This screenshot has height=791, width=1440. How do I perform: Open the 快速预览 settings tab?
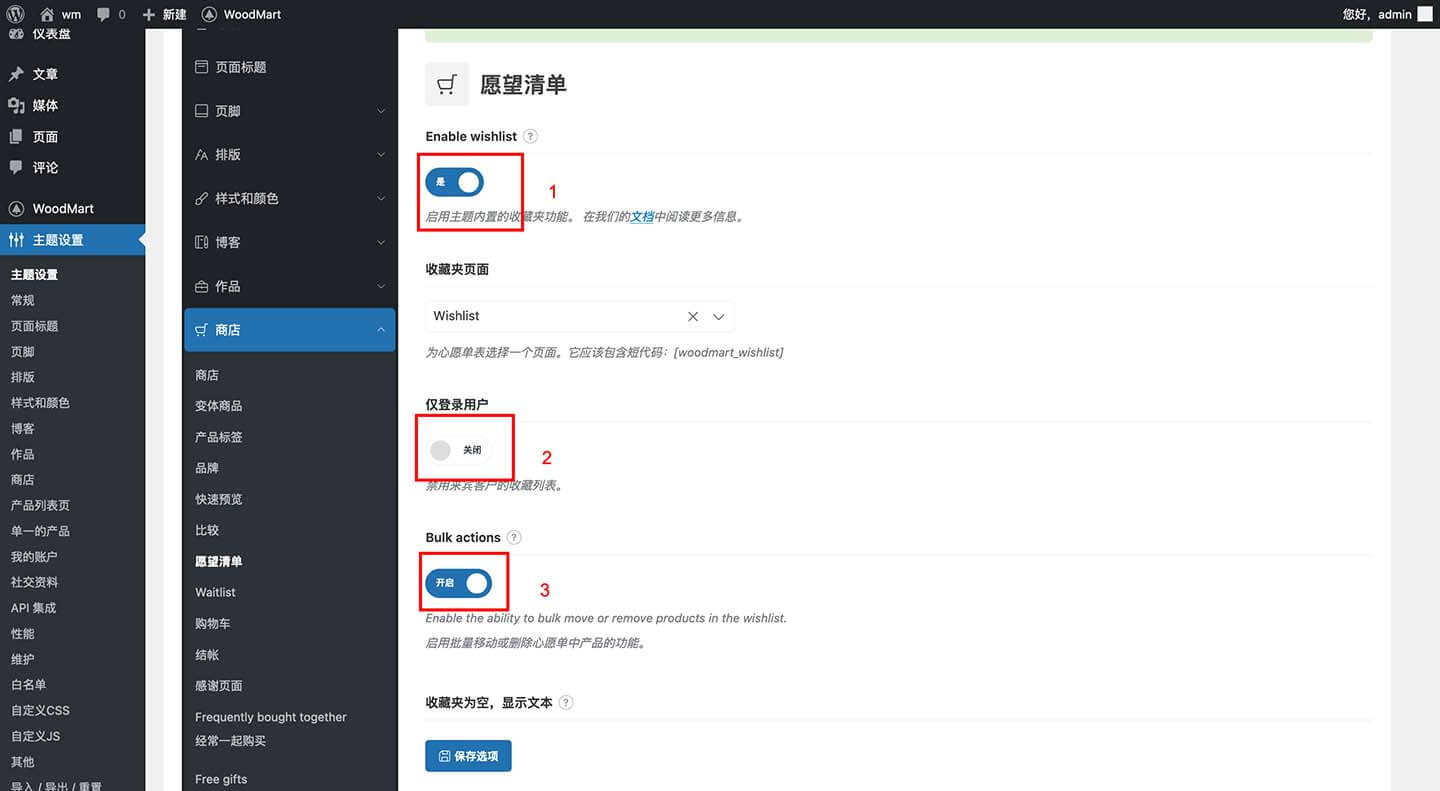219,499
